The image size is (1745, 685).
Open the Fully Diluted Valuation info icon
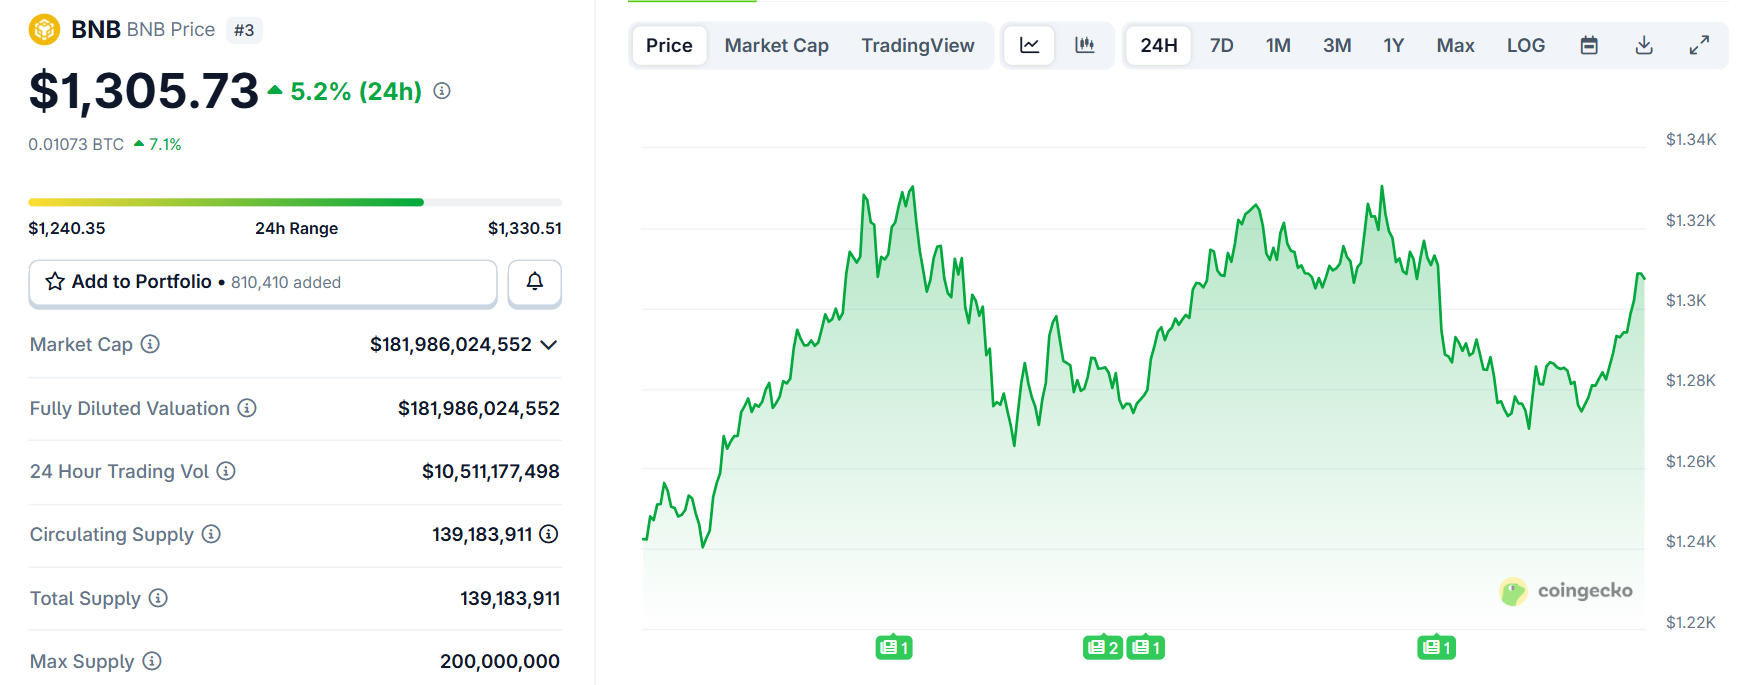point(247,408)
